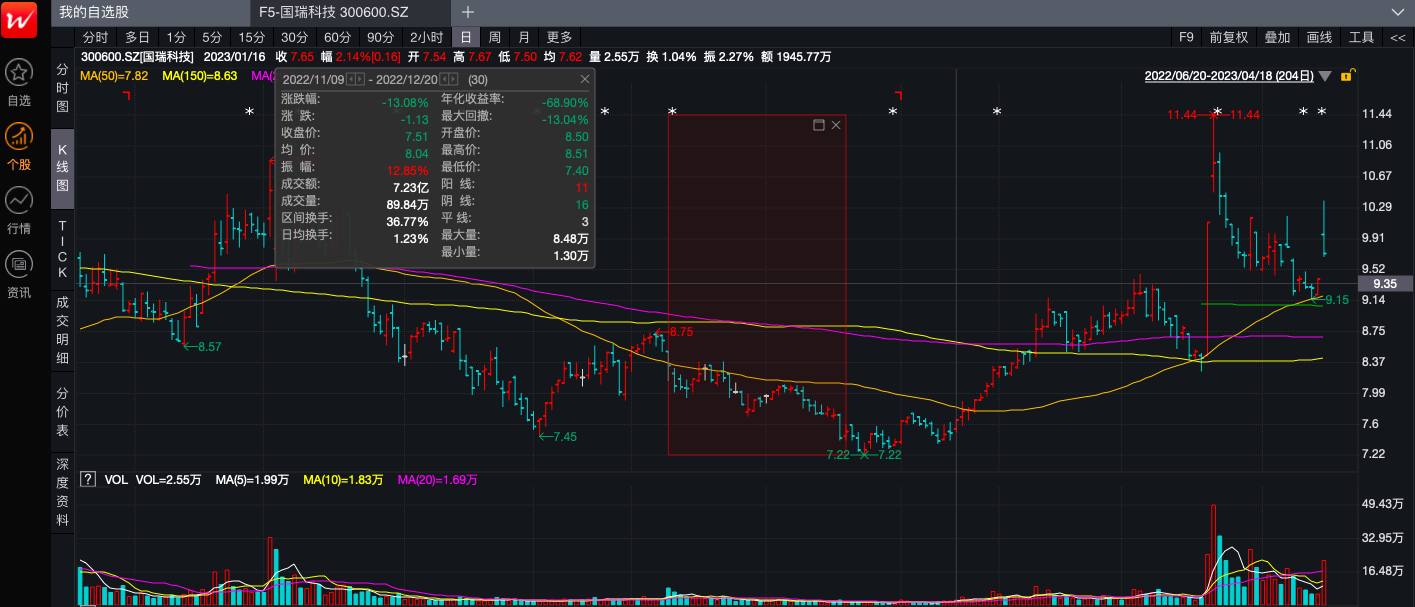Open the 前复权 price adjustment option
The width and height of the screenshot is (1415, 607).
(x=1229, y=37)
